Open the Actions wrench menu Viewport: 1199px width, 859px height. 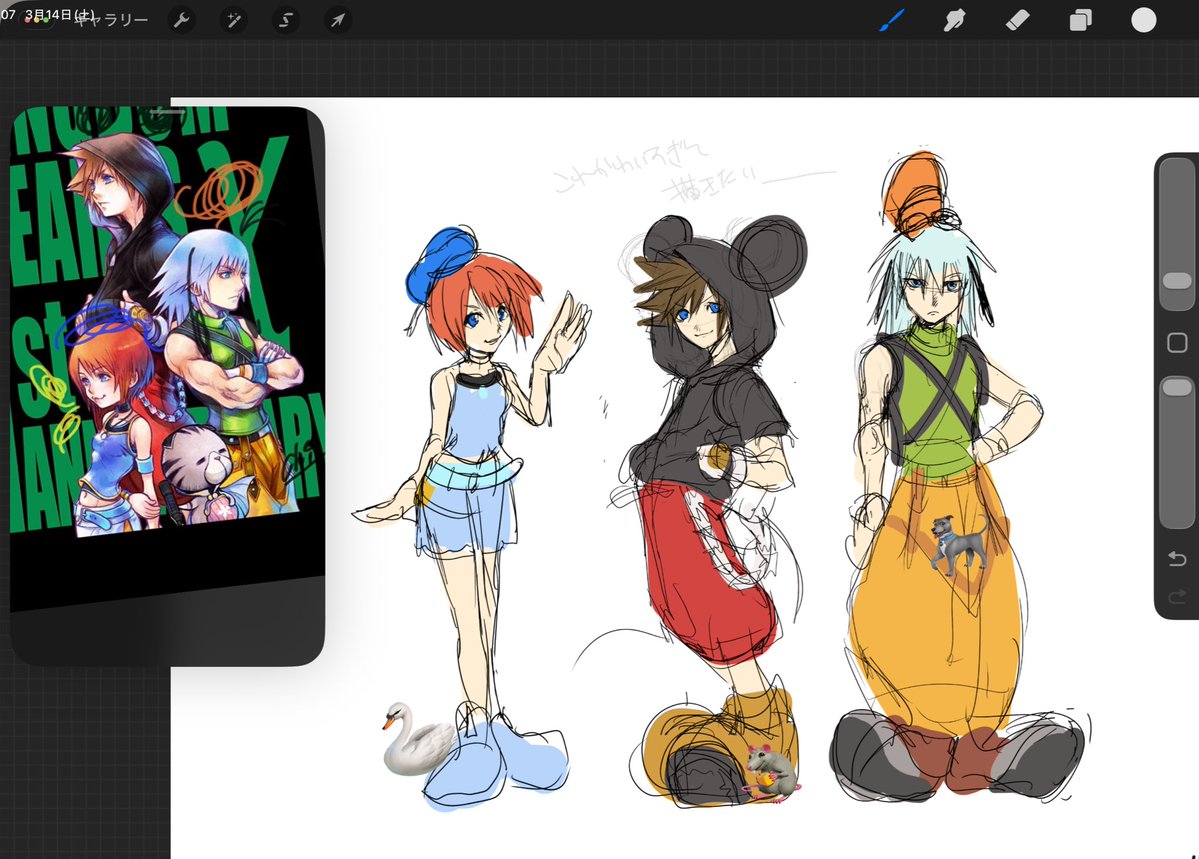pyautogui.click(x=181, y=20)
